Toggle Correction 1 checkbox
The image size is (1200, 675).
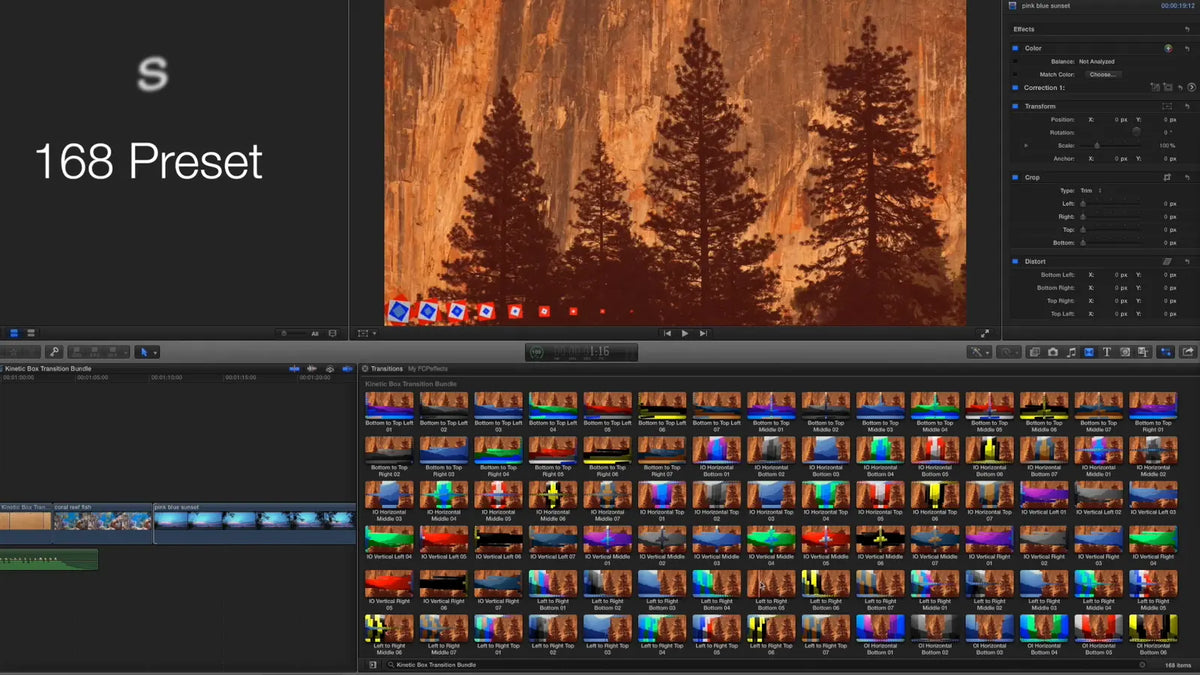point(1015,88)
